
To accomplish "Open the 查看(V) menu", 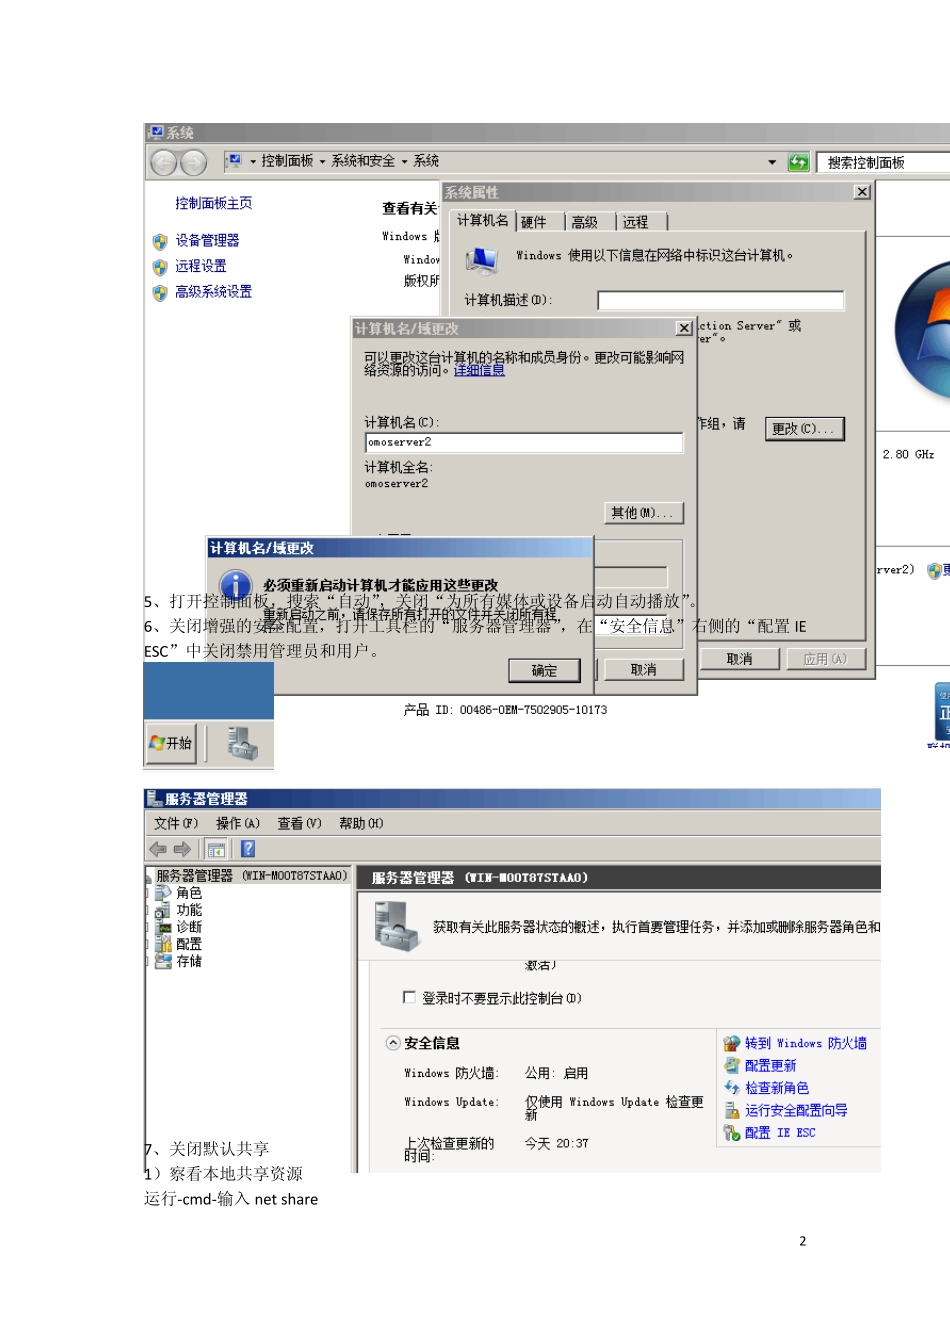I will click(x=299, y=823).
